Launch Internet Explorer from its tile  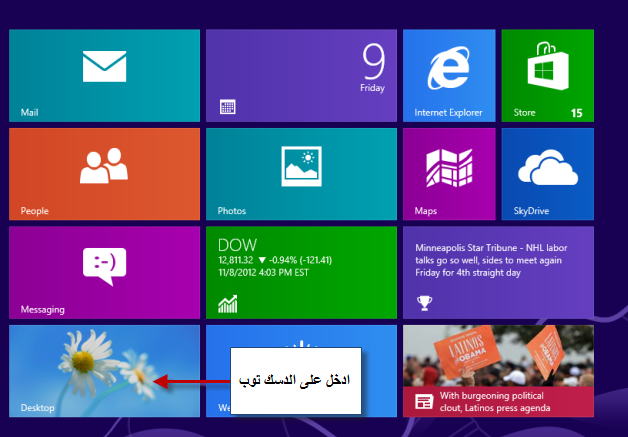[448, 75]
